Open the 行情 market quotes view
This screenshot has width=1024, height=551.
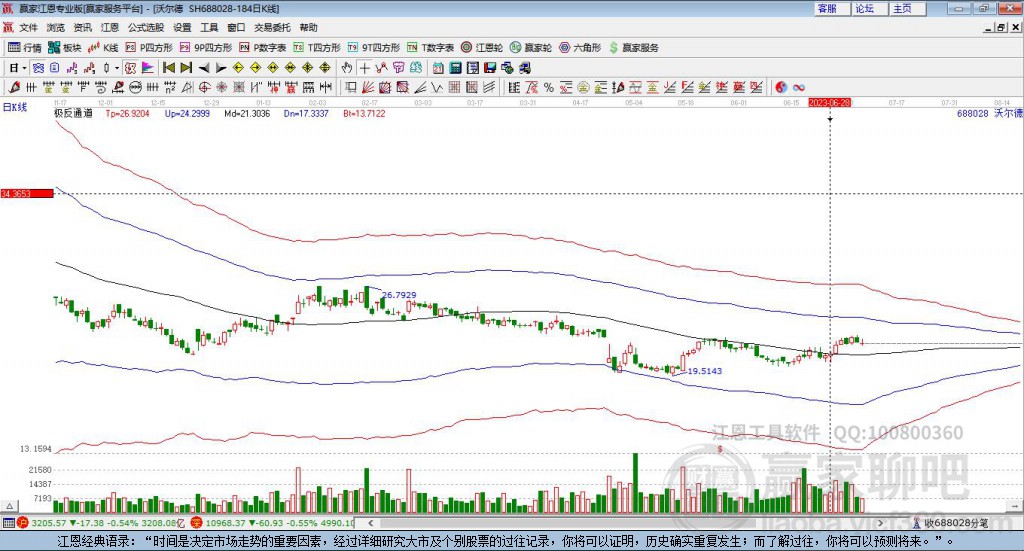click(x=25, y=48)
